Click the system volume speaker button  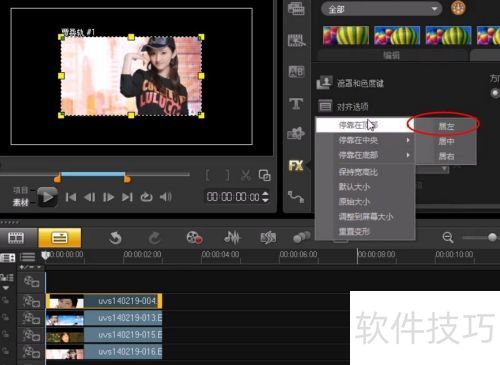pos(166,197)
